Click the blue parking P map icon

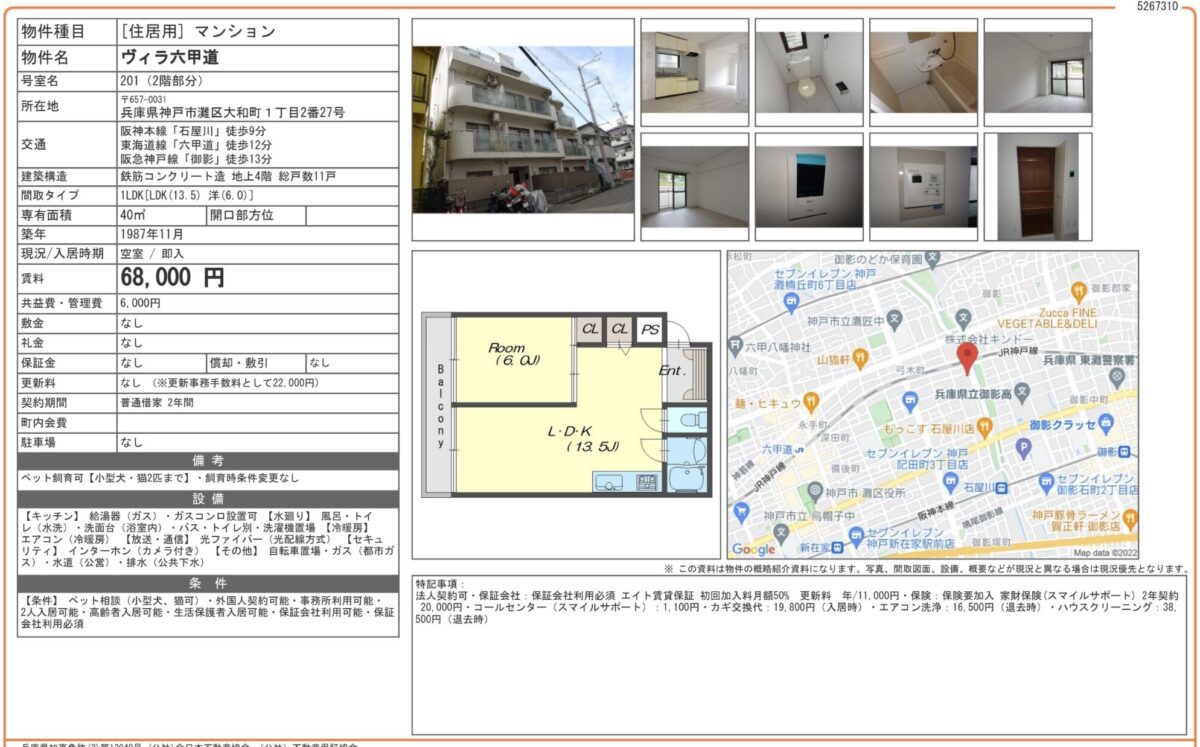point(1022,448)
